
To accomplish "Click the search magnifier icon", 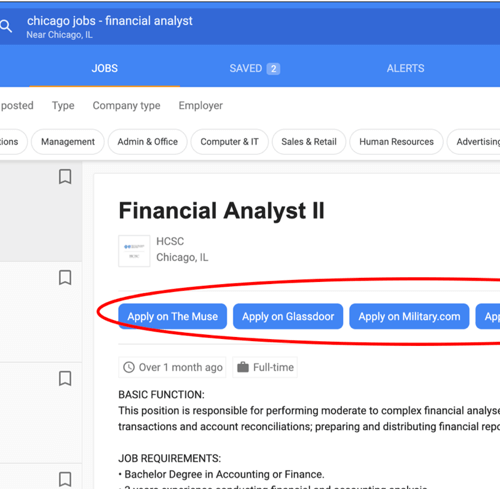I will click(6, 26).
